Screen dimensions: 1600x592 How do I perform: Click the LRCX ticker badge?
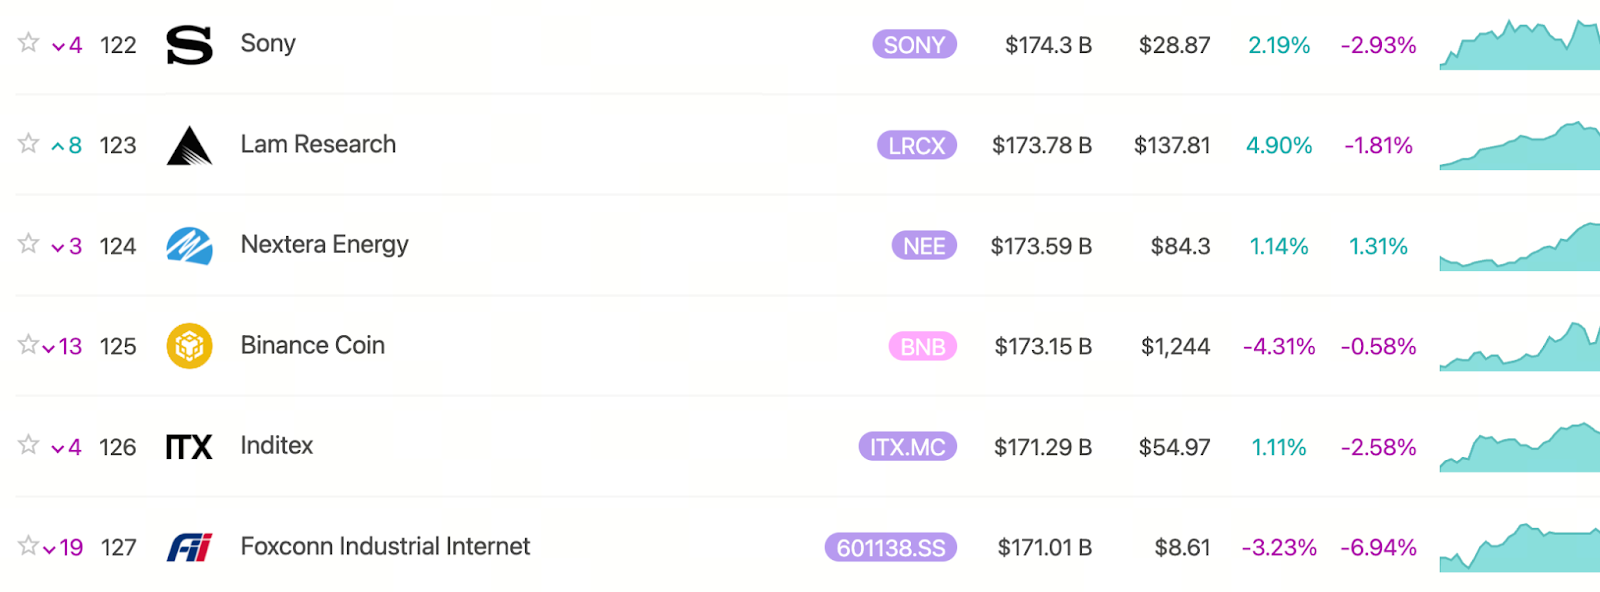(x=916, y=146)
